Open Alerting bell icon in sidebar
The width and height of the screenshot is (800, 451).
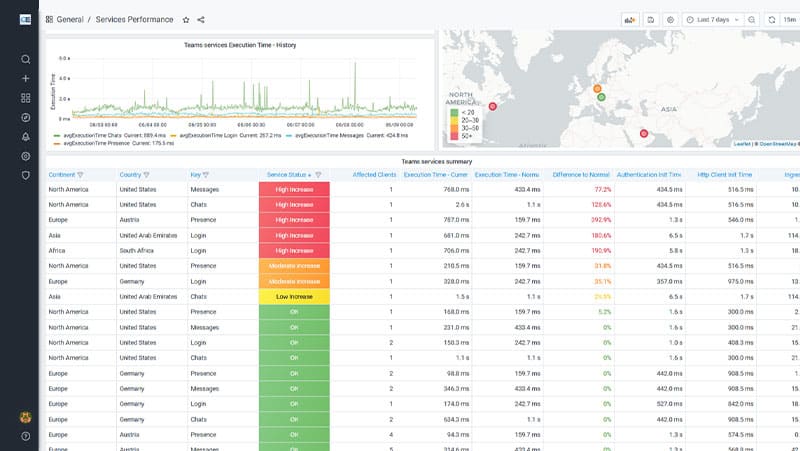point(26,137)
